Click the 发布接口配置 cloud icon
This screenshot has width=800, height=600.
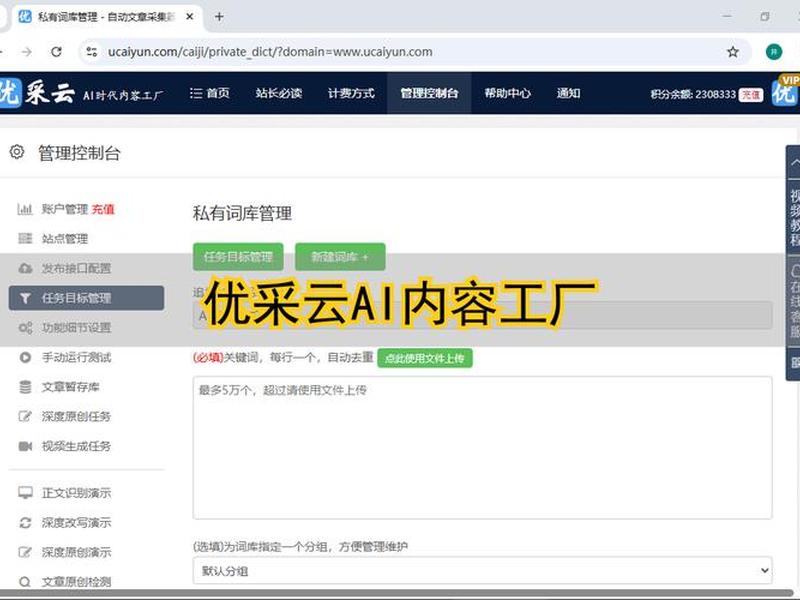coord(25,268)
